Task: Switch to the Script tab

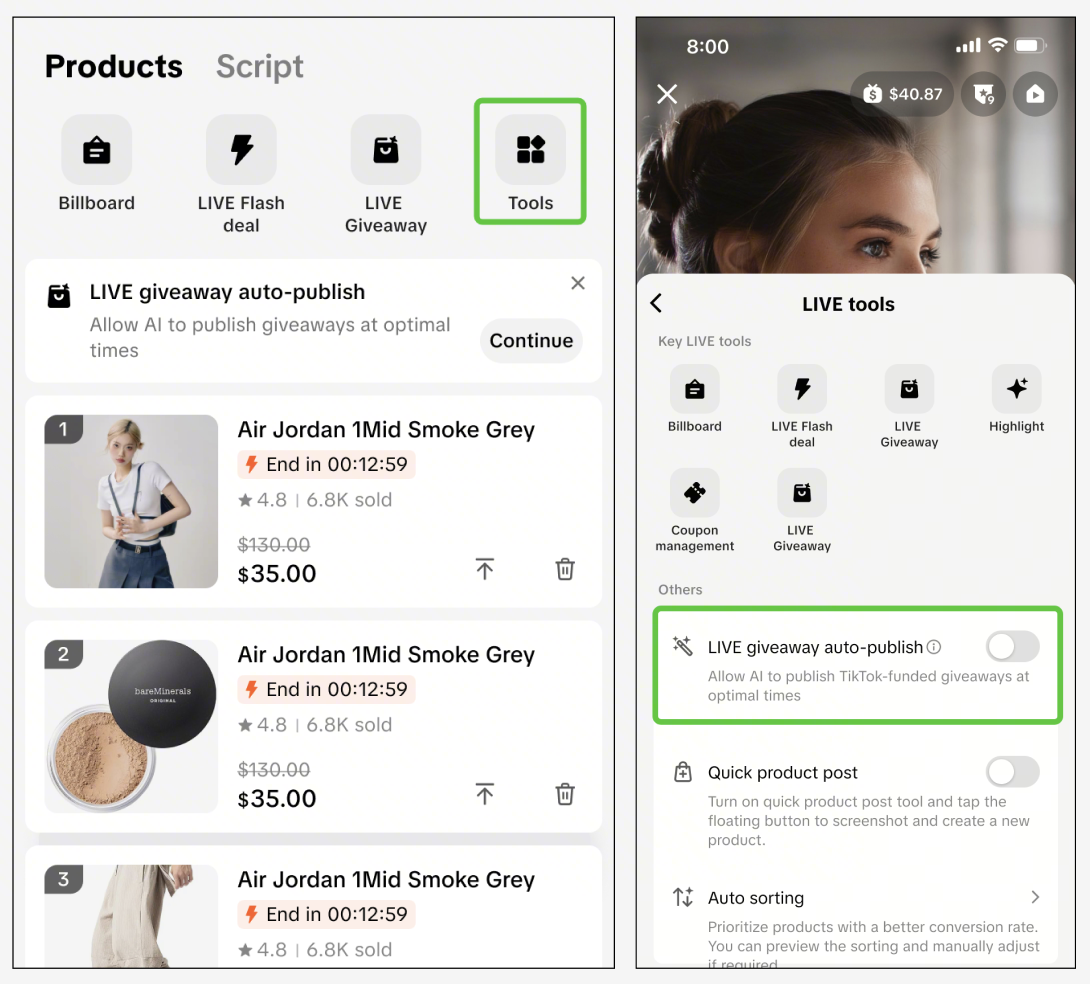Action: [260, 67]
